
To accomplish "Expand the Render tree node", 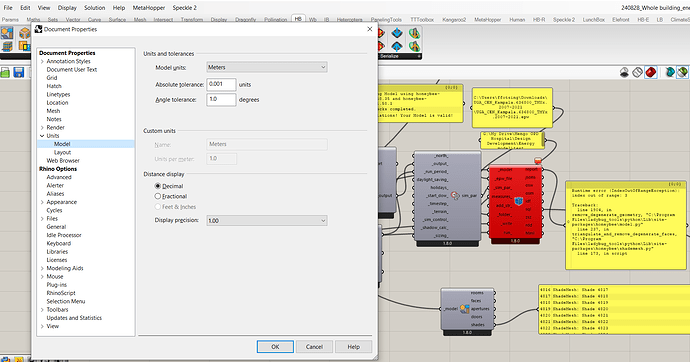I will (x=42, y=128).
